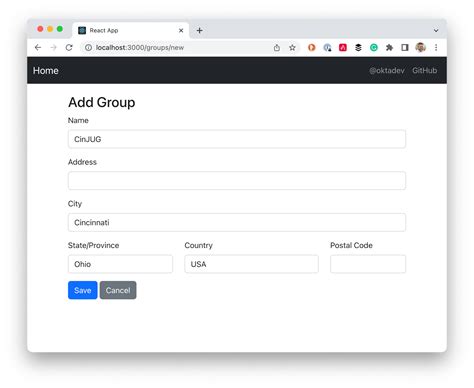Click the State/Province label
Screen dimensions: 474x388
(x=93, y=245)
